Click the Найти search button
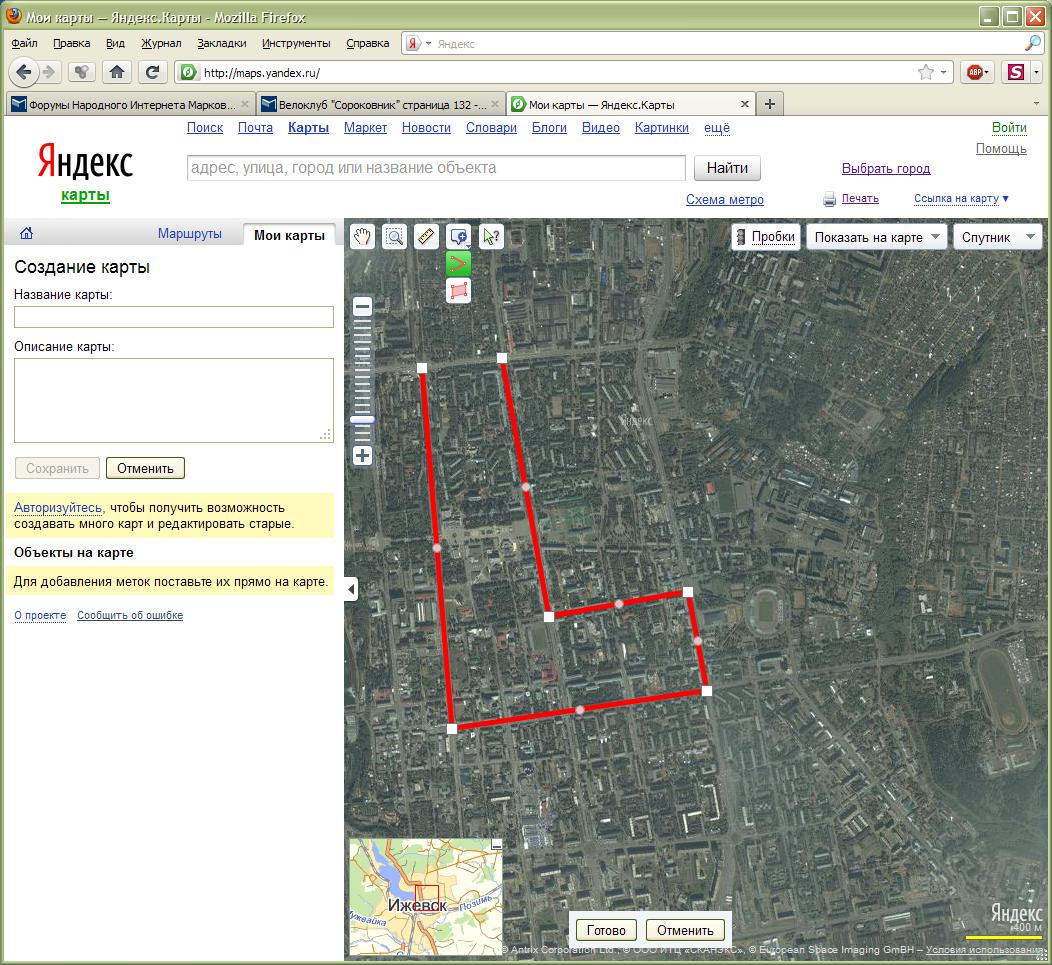Screen dimensions: 1052x965 (x=727, y=168)
